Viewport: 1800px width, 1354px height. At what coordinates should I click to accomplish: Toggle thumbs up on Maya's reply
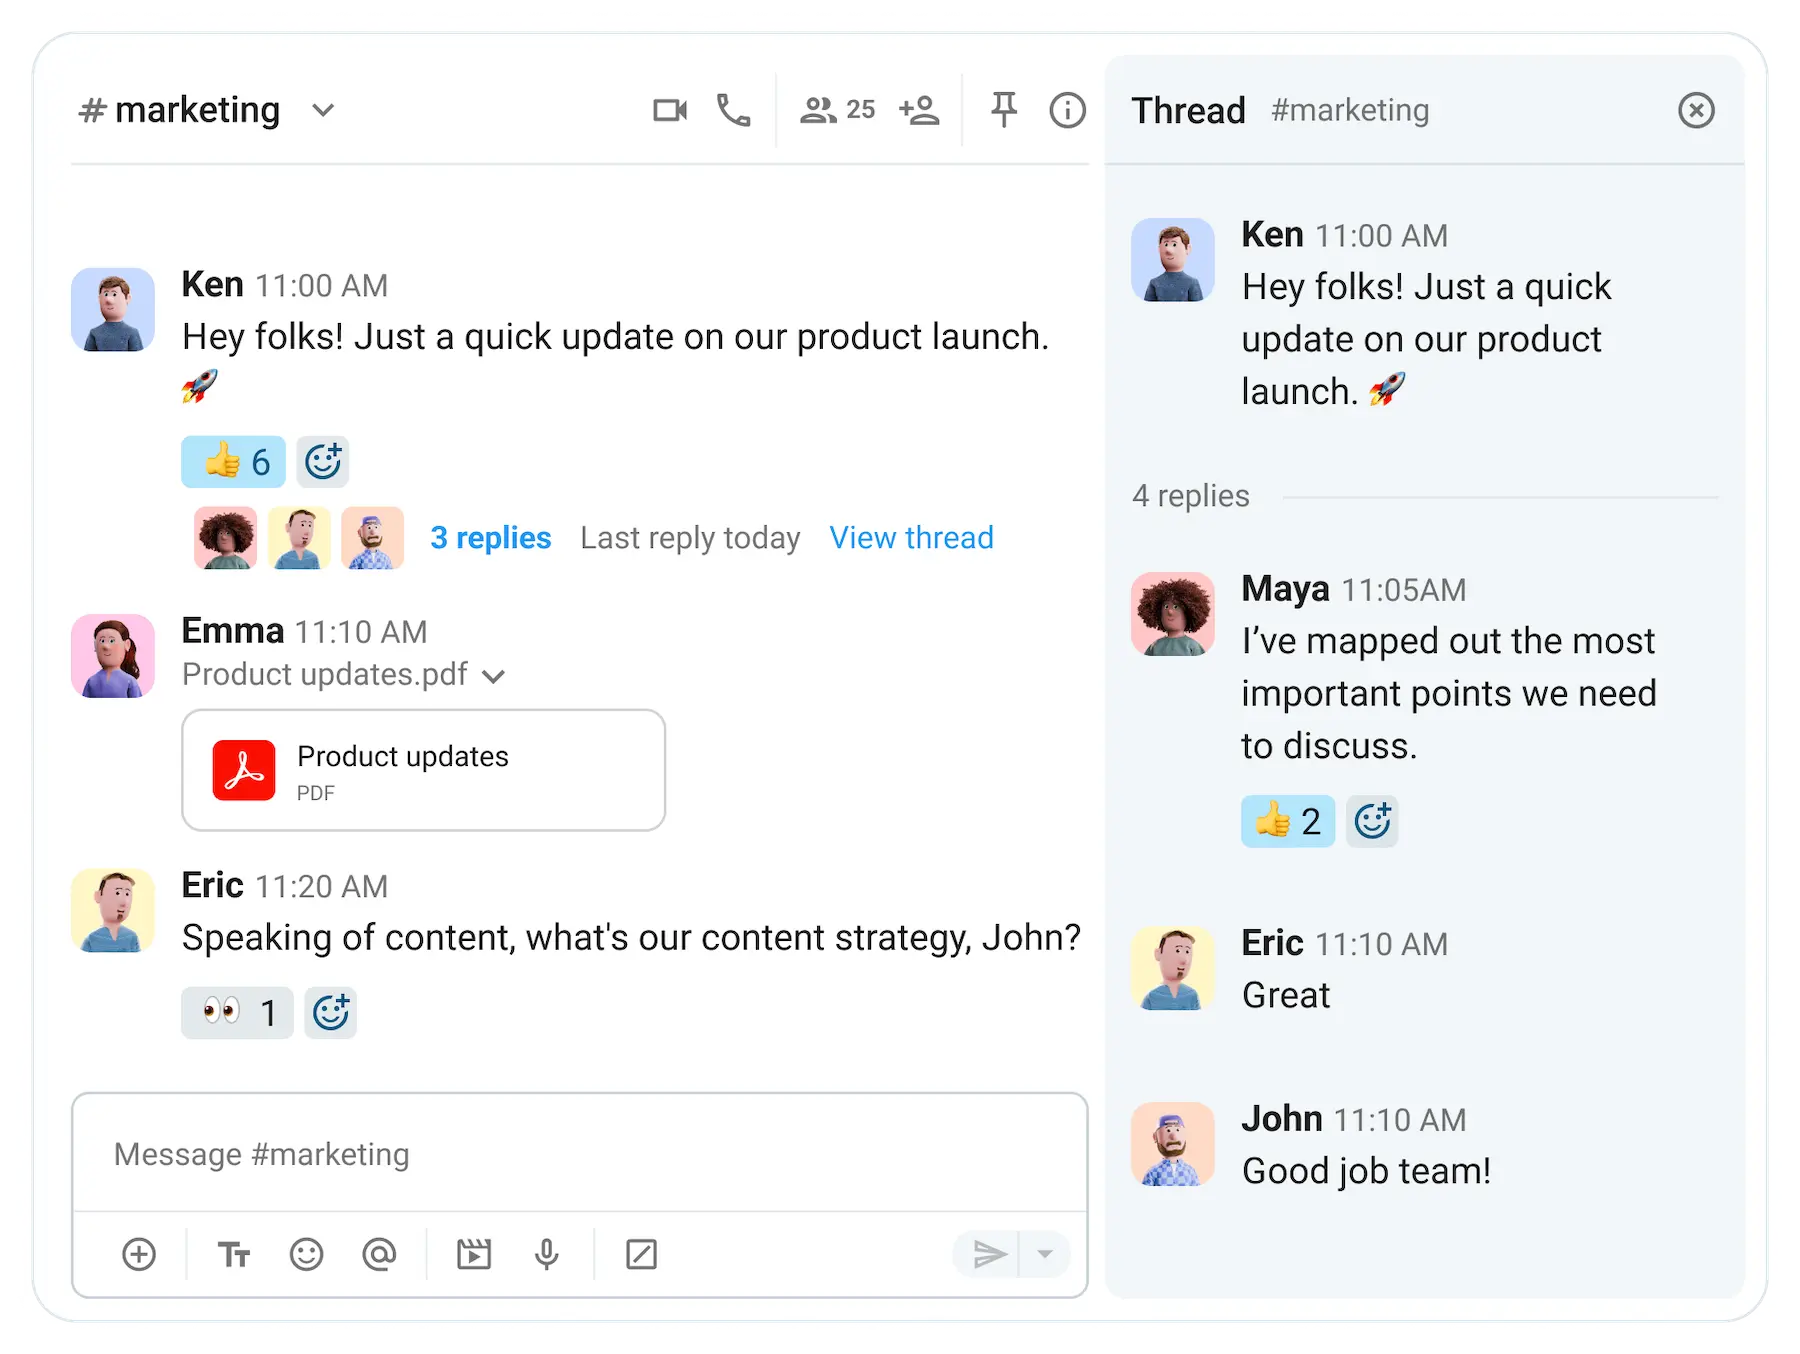pos(1287,822)
